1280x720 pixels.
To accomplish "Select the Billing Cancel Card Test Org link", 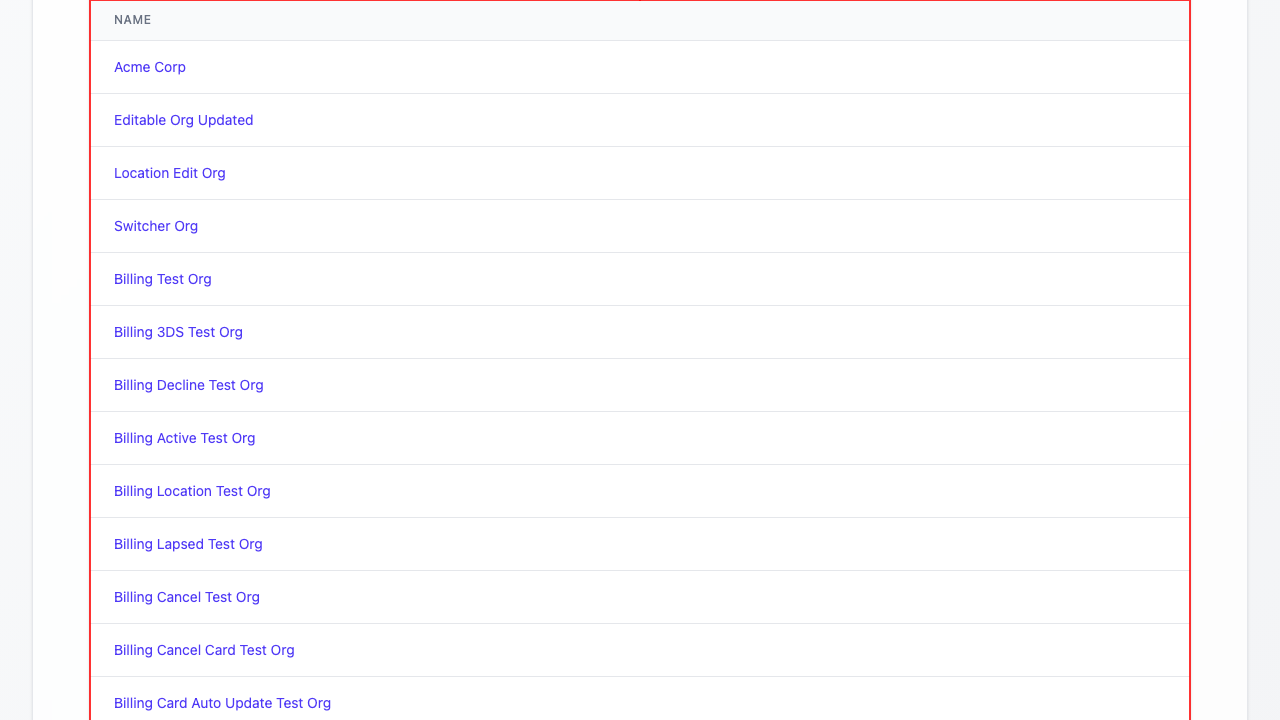I will pyautogui.click(x=204, y=650).
